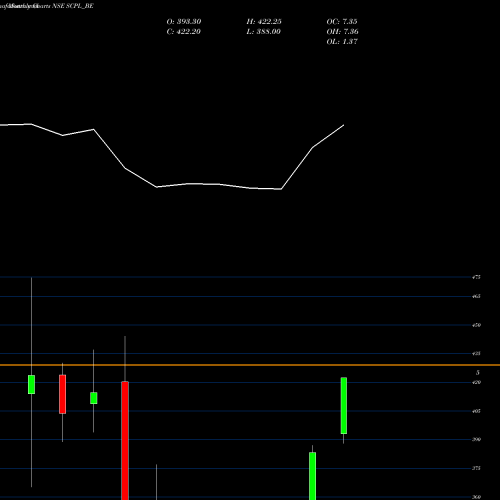This screenshot has height=500, width=500.
Task: Click the 435 price axis label
Action: [x=476, y=353]
